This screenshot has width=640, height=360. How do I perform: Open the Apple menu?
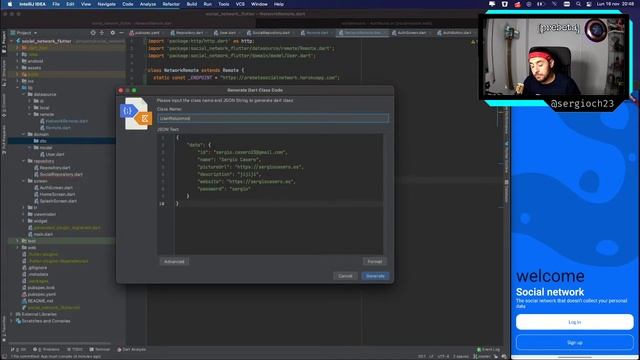10,4
